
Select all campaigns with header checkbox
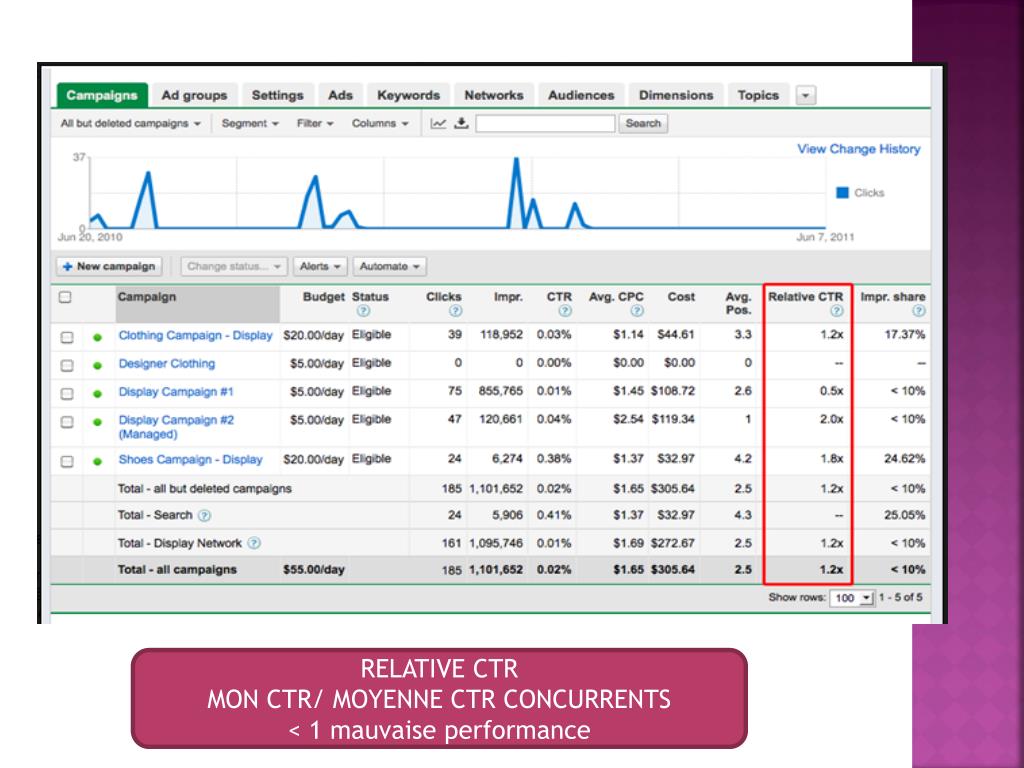[65, 298]
